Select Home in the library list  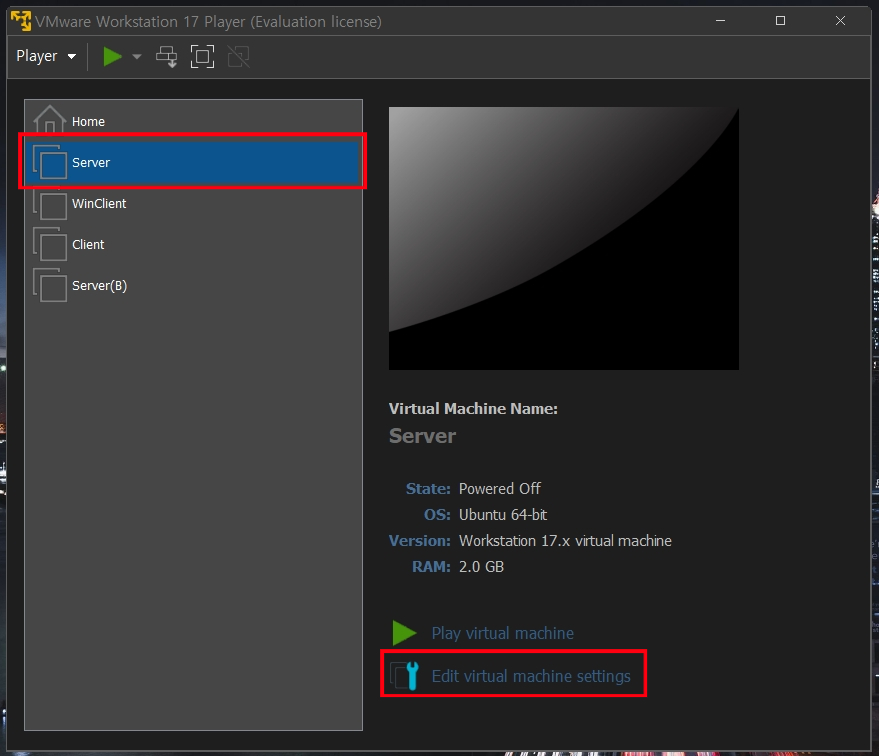[x=193, y=121]
